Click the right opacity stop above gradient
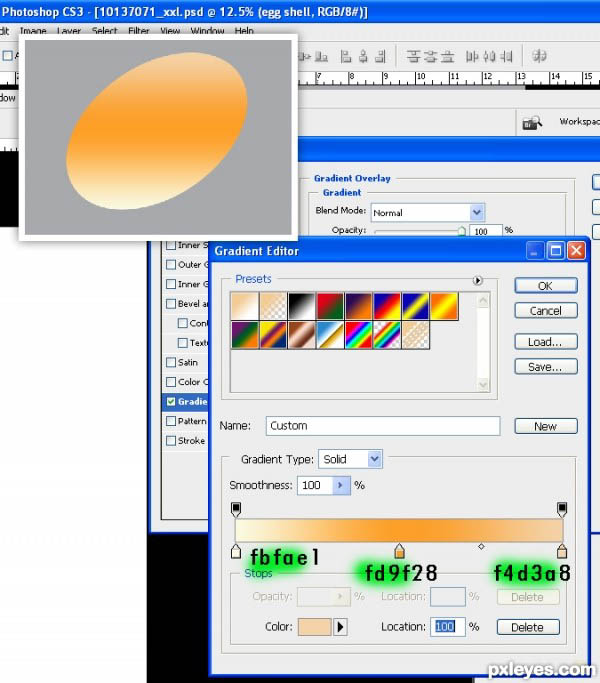Viewport: 600px width, 683px height. pyautogui.click(x=562, y=509)
